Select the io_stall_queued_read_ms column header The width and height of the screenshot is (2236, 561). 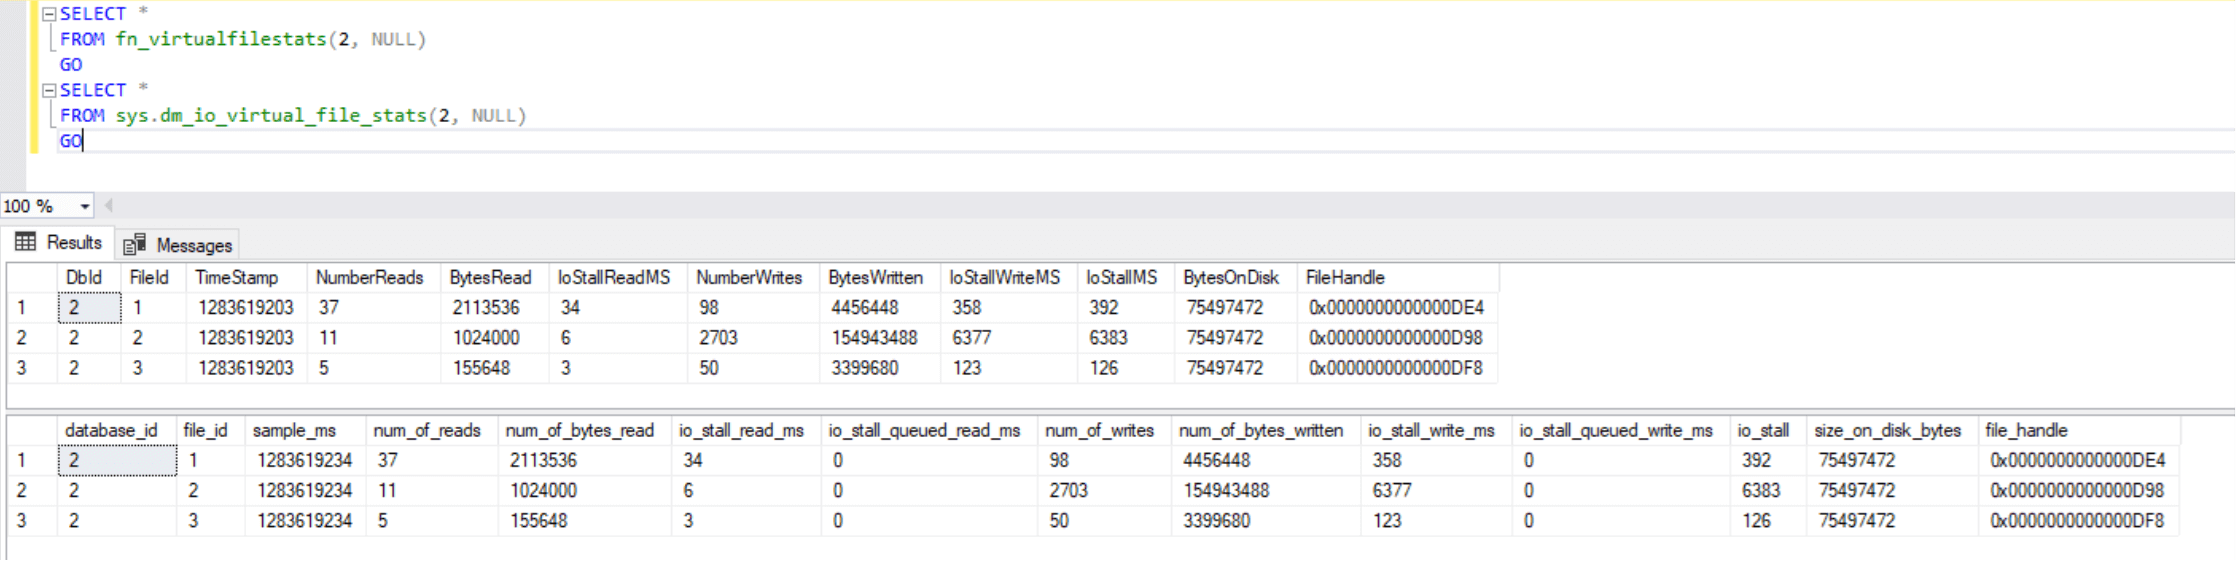pos(924,431)
